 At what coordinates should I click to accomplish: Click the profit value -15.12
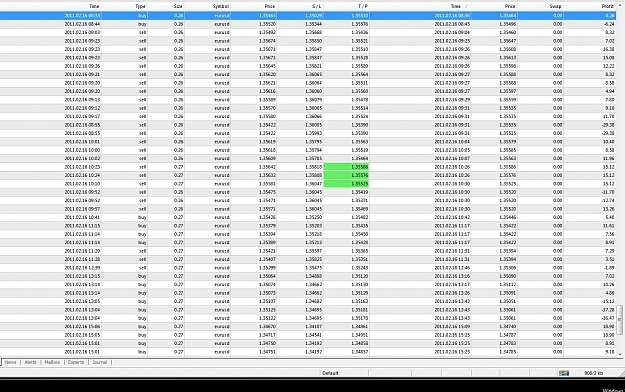[608, 301]
